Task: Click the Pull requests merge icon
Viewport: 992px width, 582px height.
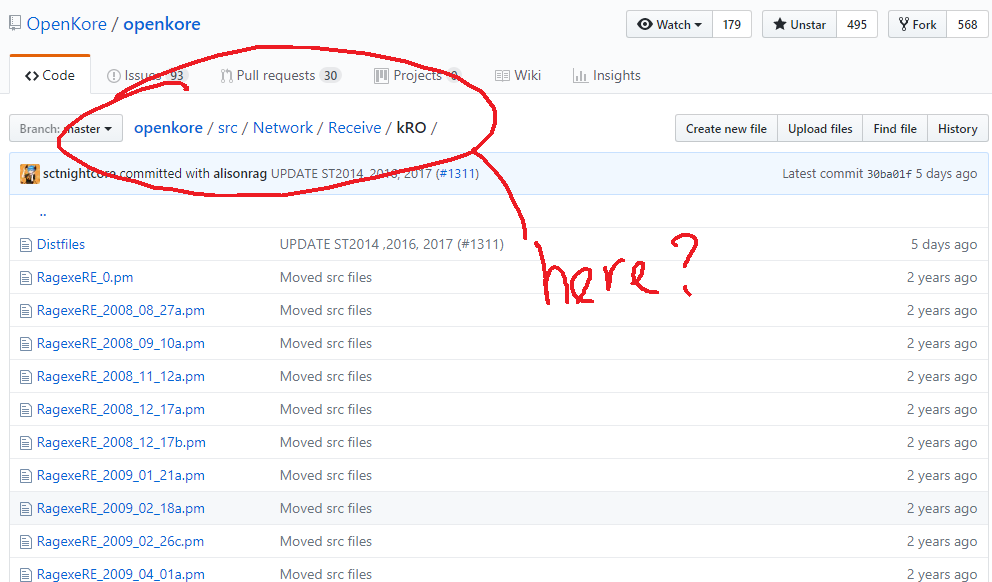Action: (226, 76)
